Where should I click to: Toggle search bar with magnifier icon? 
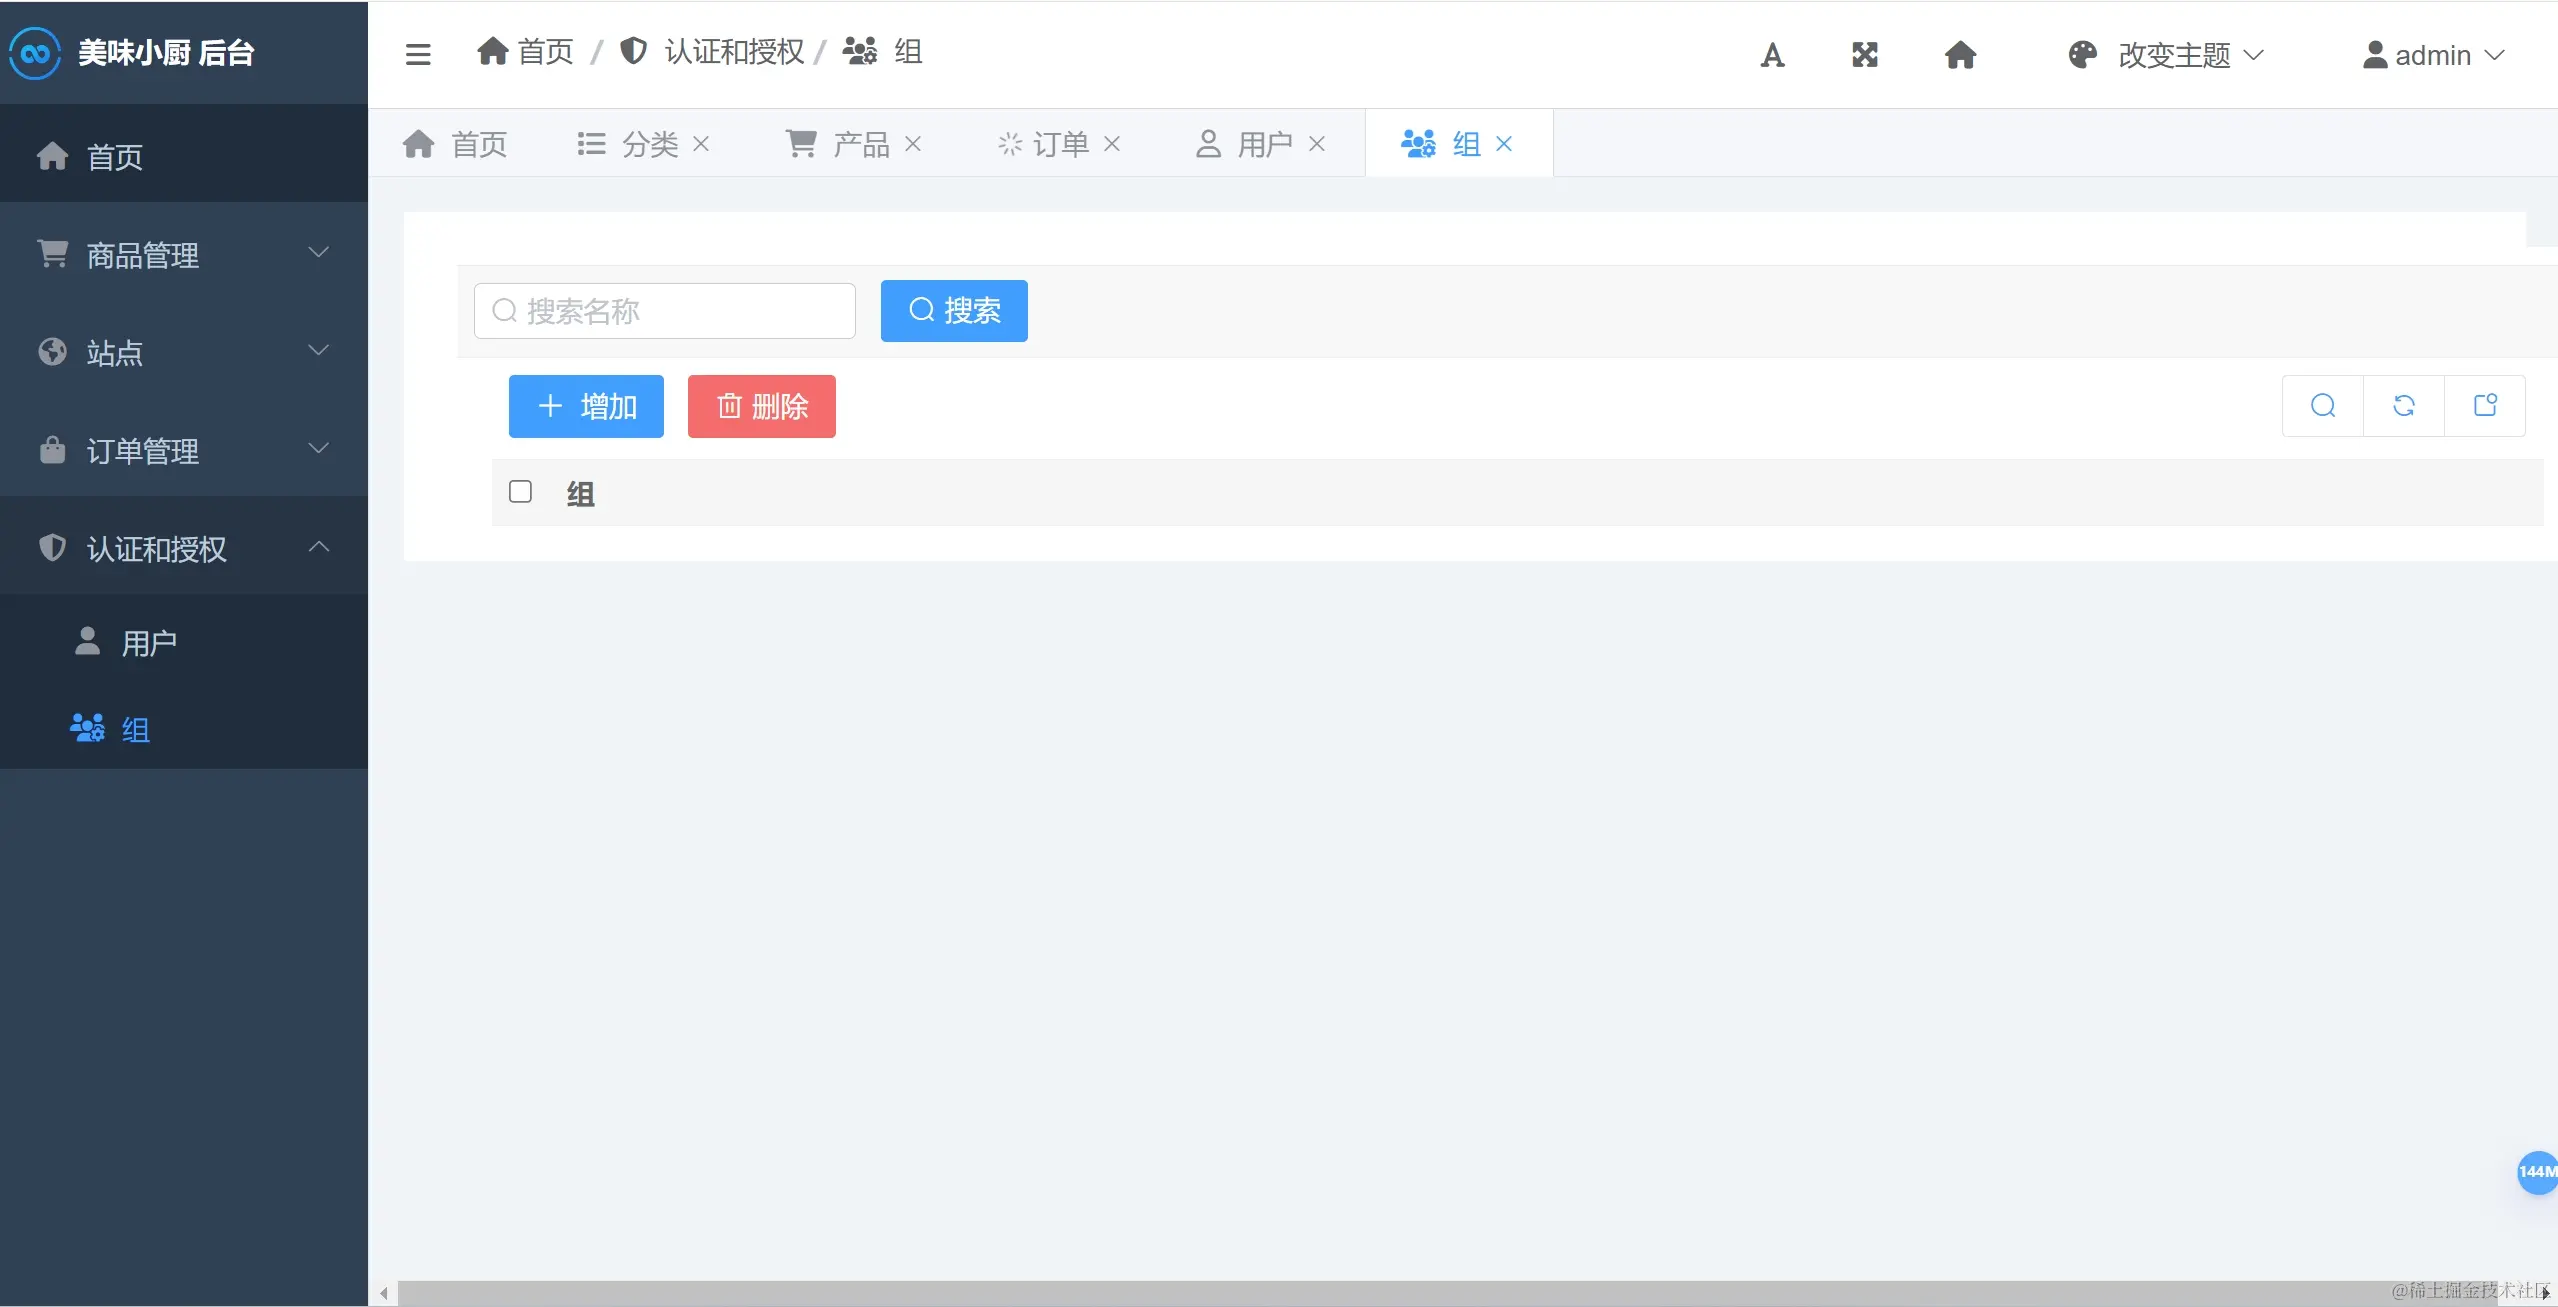point(2323,406)
